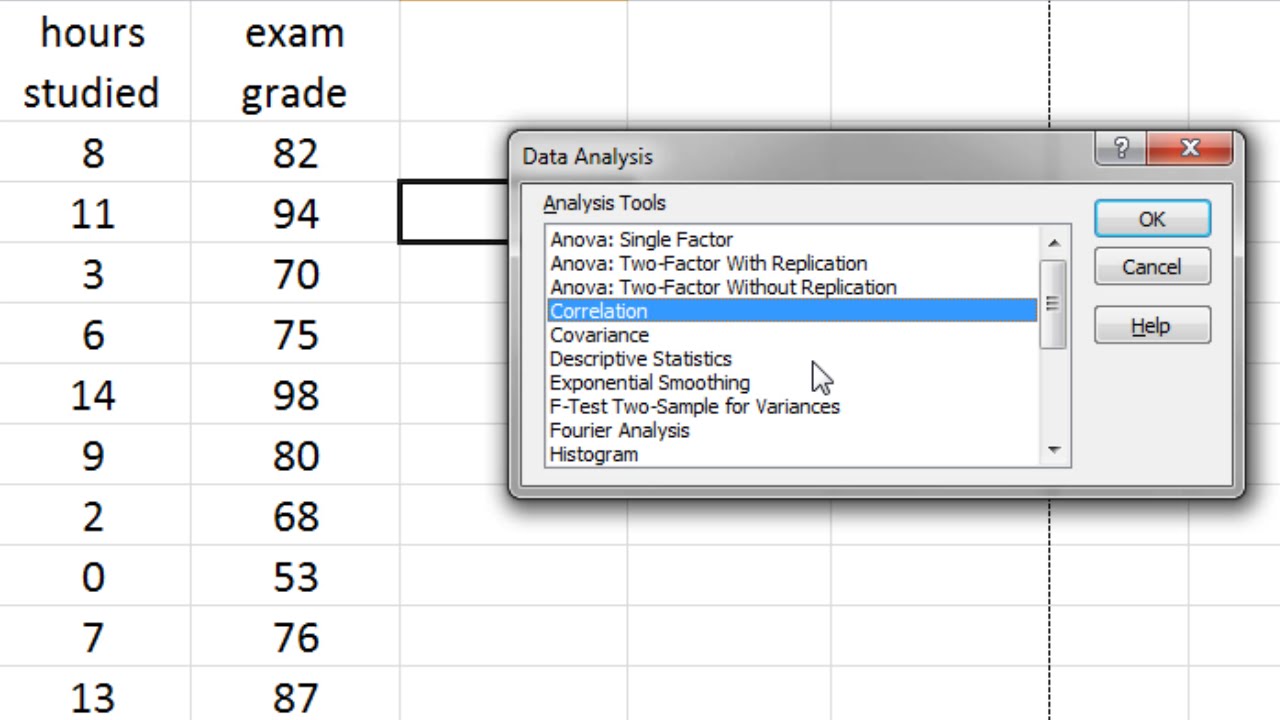The height and width of the screenshot is (720, 1280).
Task: Select the cell with 14 hours studied
Action: [x=93, y=396]
